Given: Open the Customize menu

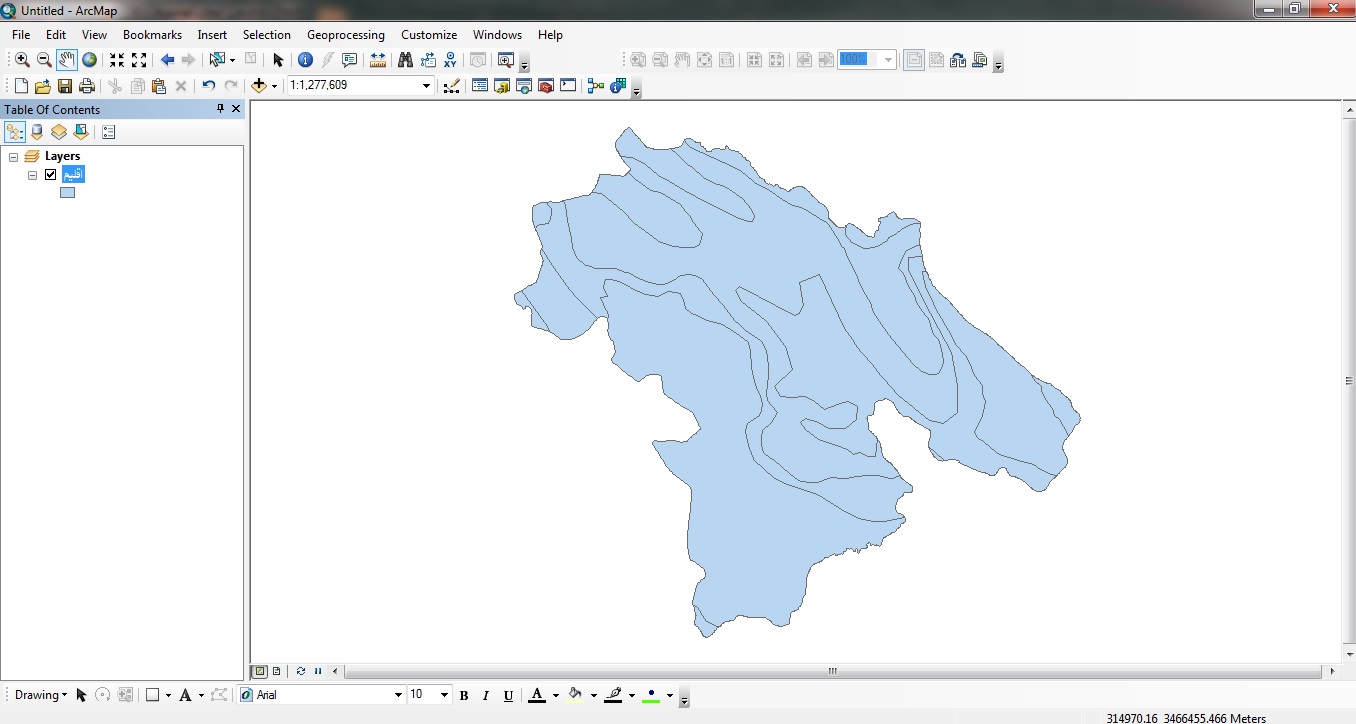Looking at the screenshot, I should 429,35.
